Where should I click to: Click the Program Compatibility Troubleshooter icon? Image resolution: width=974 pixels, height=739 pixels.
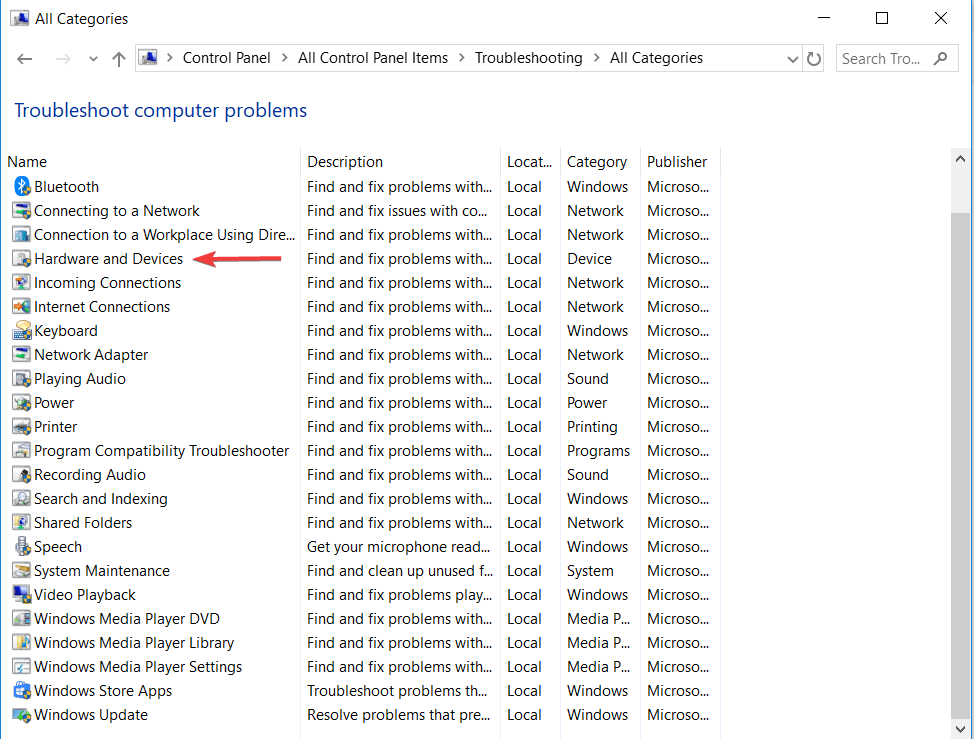coord(22,451)
